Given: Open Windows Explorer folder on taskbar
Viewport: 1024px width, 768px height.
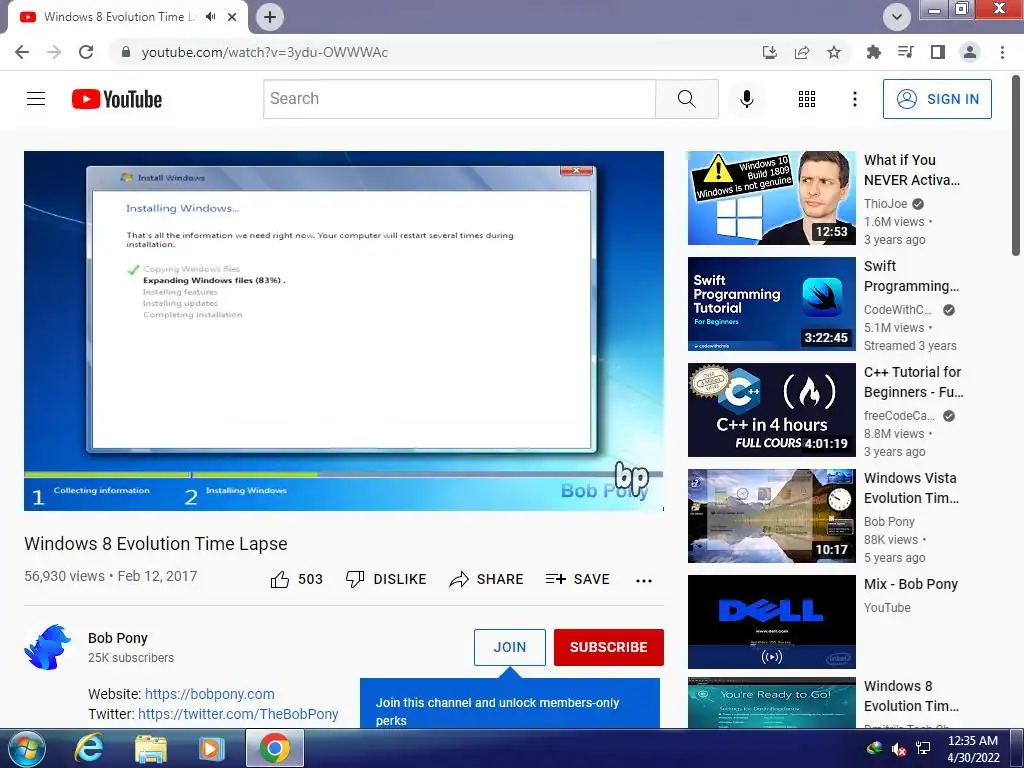Looking at the screenshot, I should (151, 748).
